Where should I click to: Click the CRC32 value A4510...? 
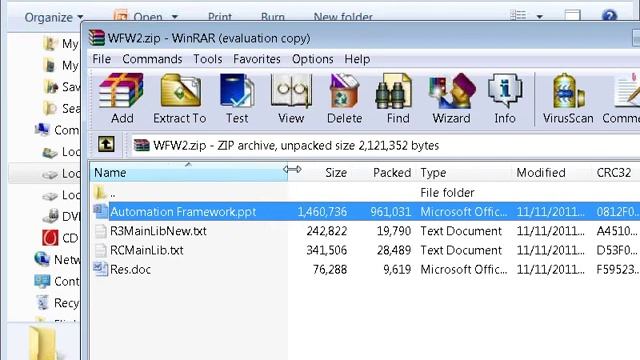617,231
